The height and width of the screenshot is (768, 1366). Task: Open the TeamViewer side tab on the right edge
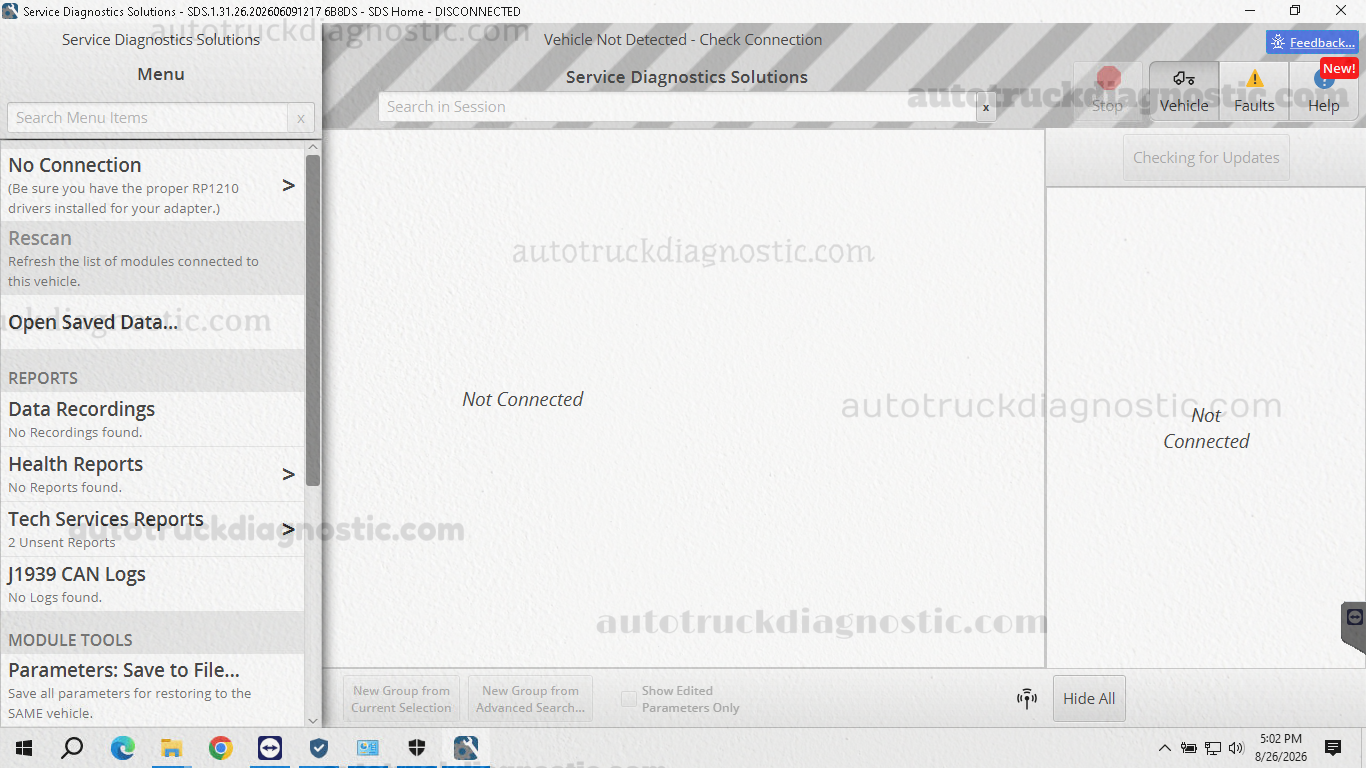1354,627
